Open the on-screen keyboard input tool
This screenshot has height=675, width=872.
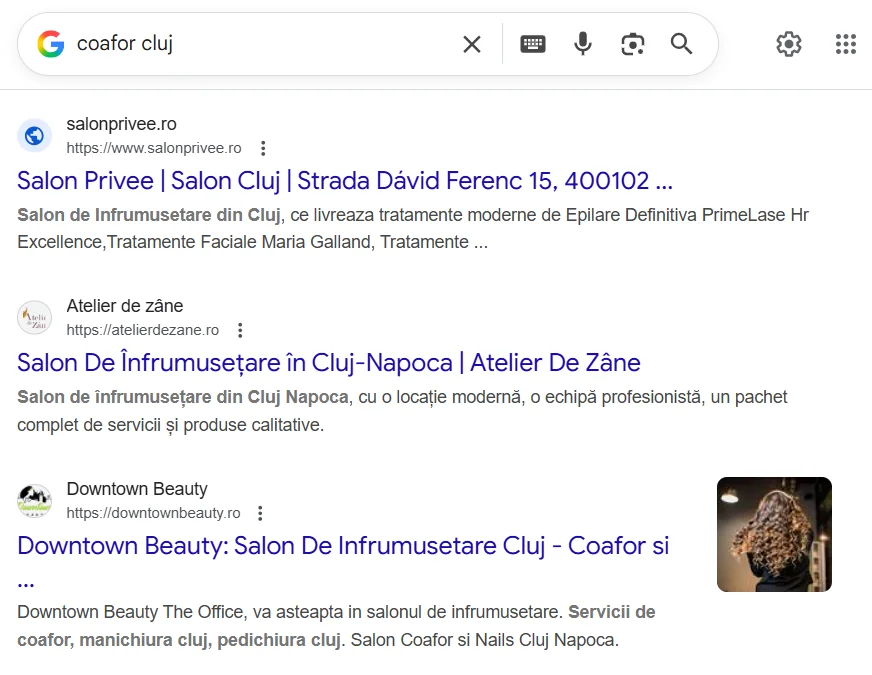click(x=533, y=44)
